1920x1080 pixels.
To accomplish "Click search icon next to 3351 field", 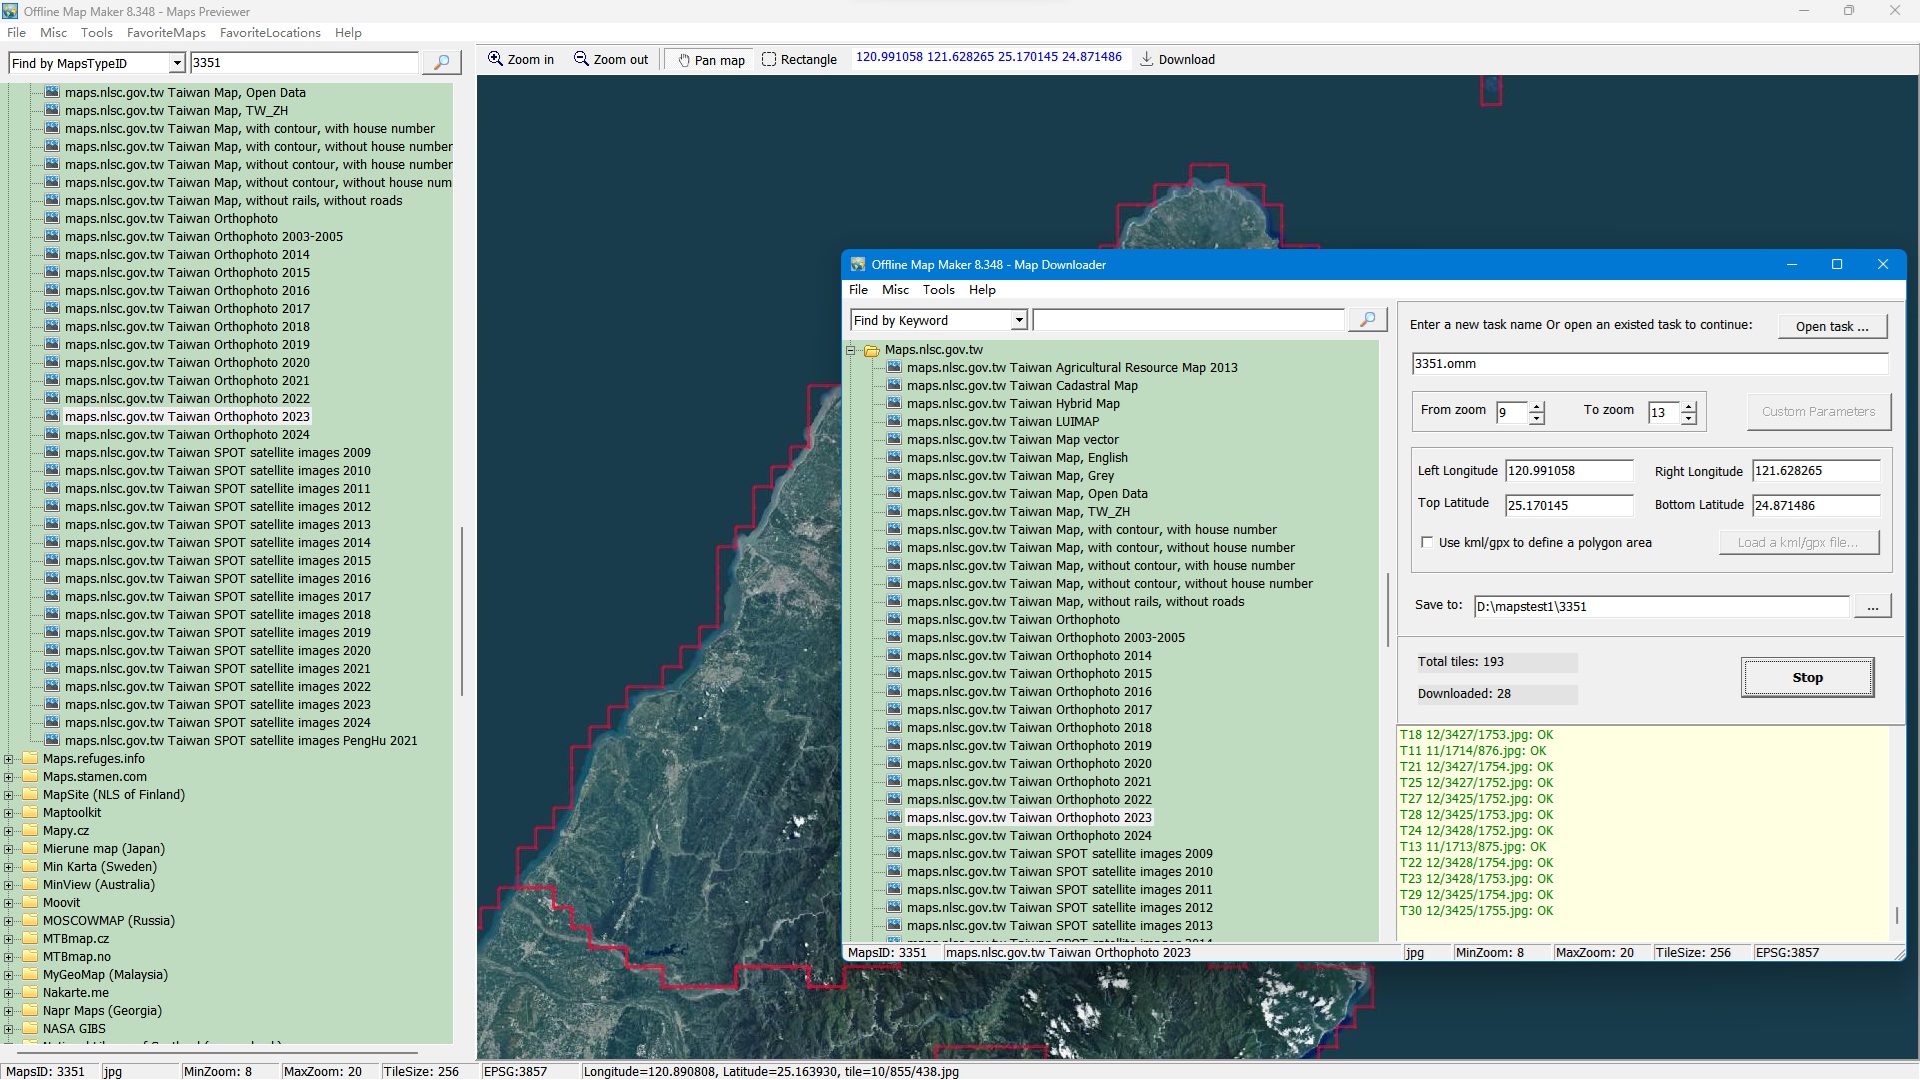I will [x=441, y=63].
